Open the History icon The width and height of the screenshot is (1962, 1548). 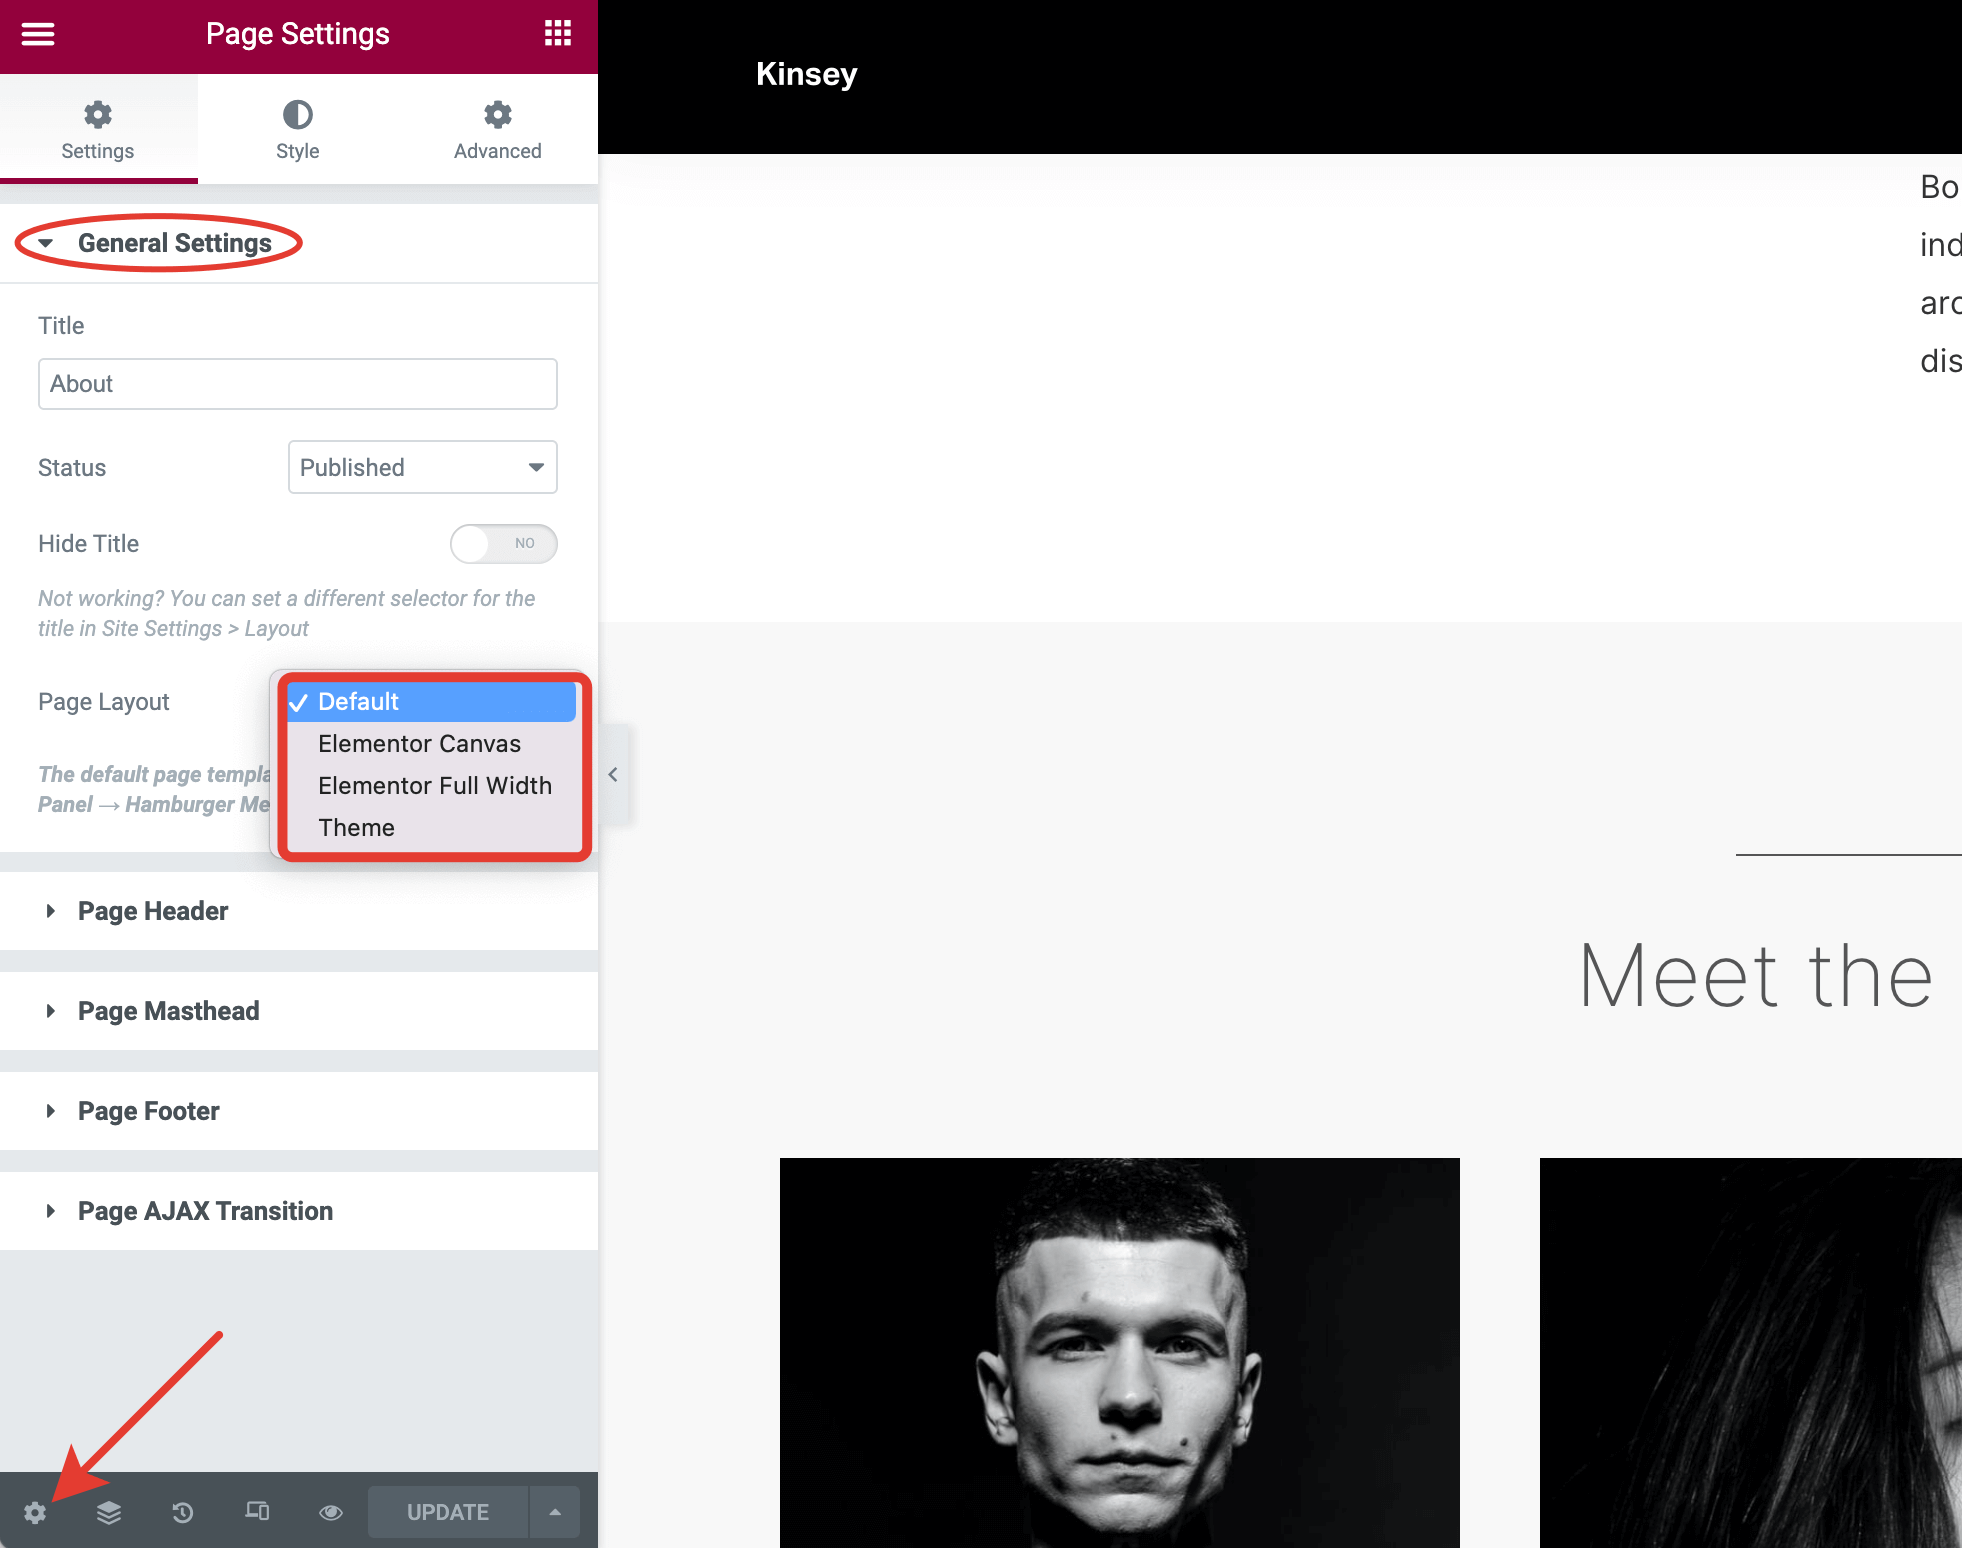pyautogui.click(x=182, y=1512)
